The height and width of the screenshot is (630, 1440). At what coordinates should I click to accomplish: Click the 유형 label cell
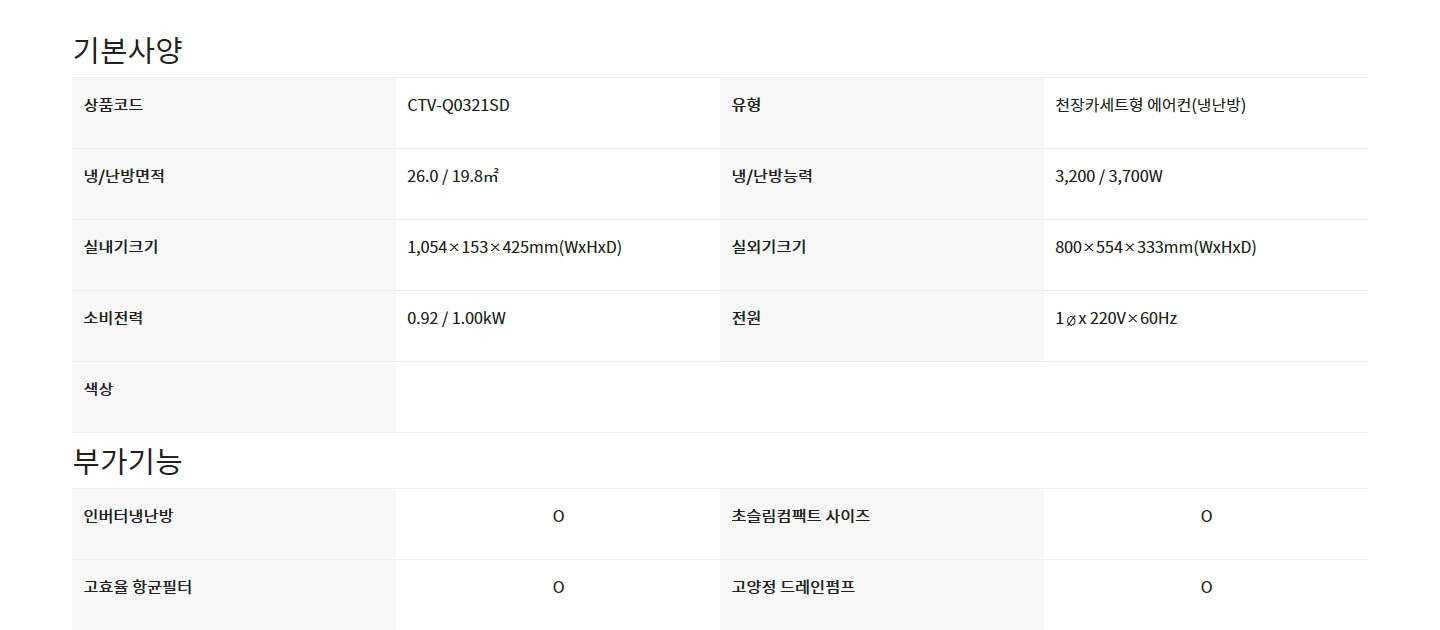click(x=882, y=113)
